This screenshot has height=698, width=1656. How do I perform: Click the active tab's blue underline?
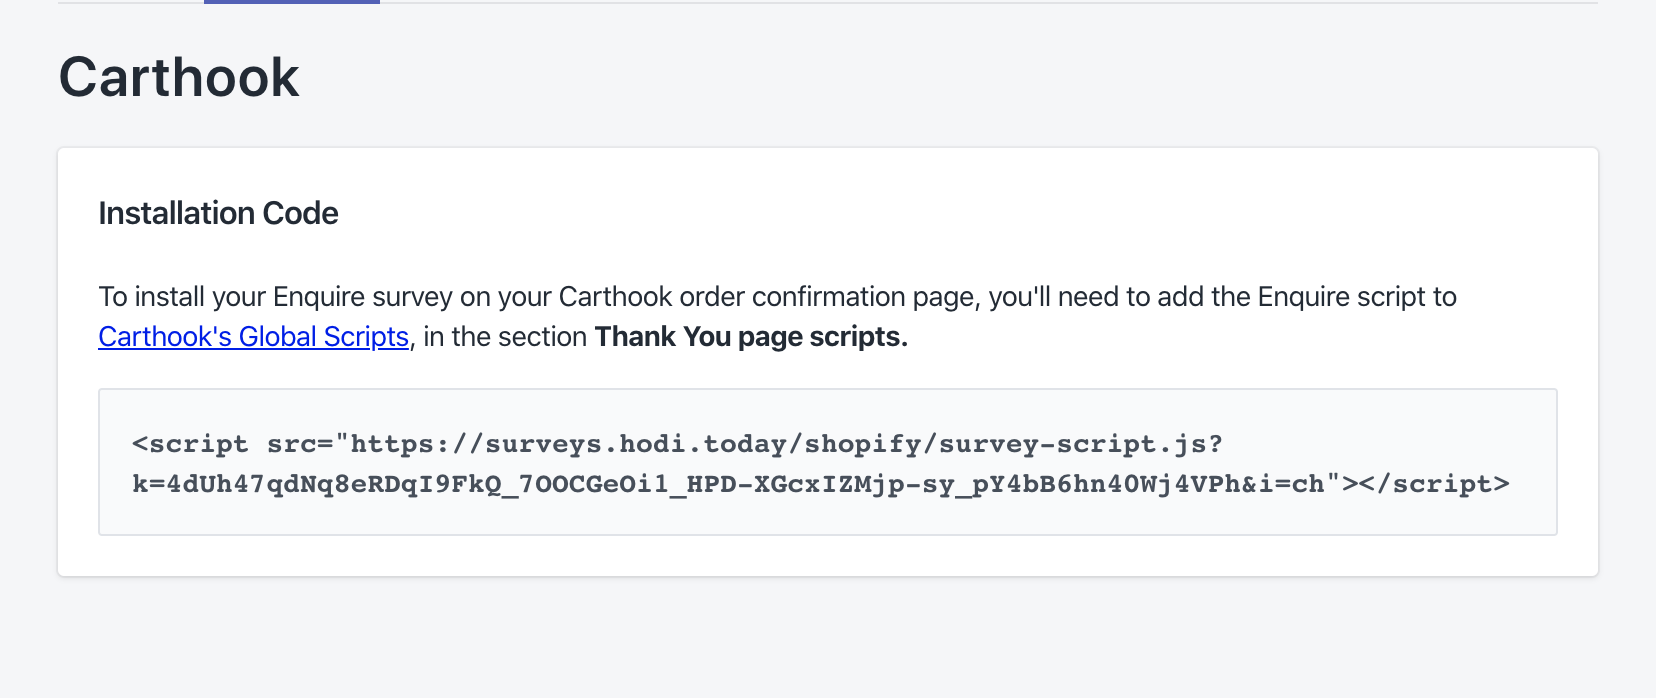[291, 2]
